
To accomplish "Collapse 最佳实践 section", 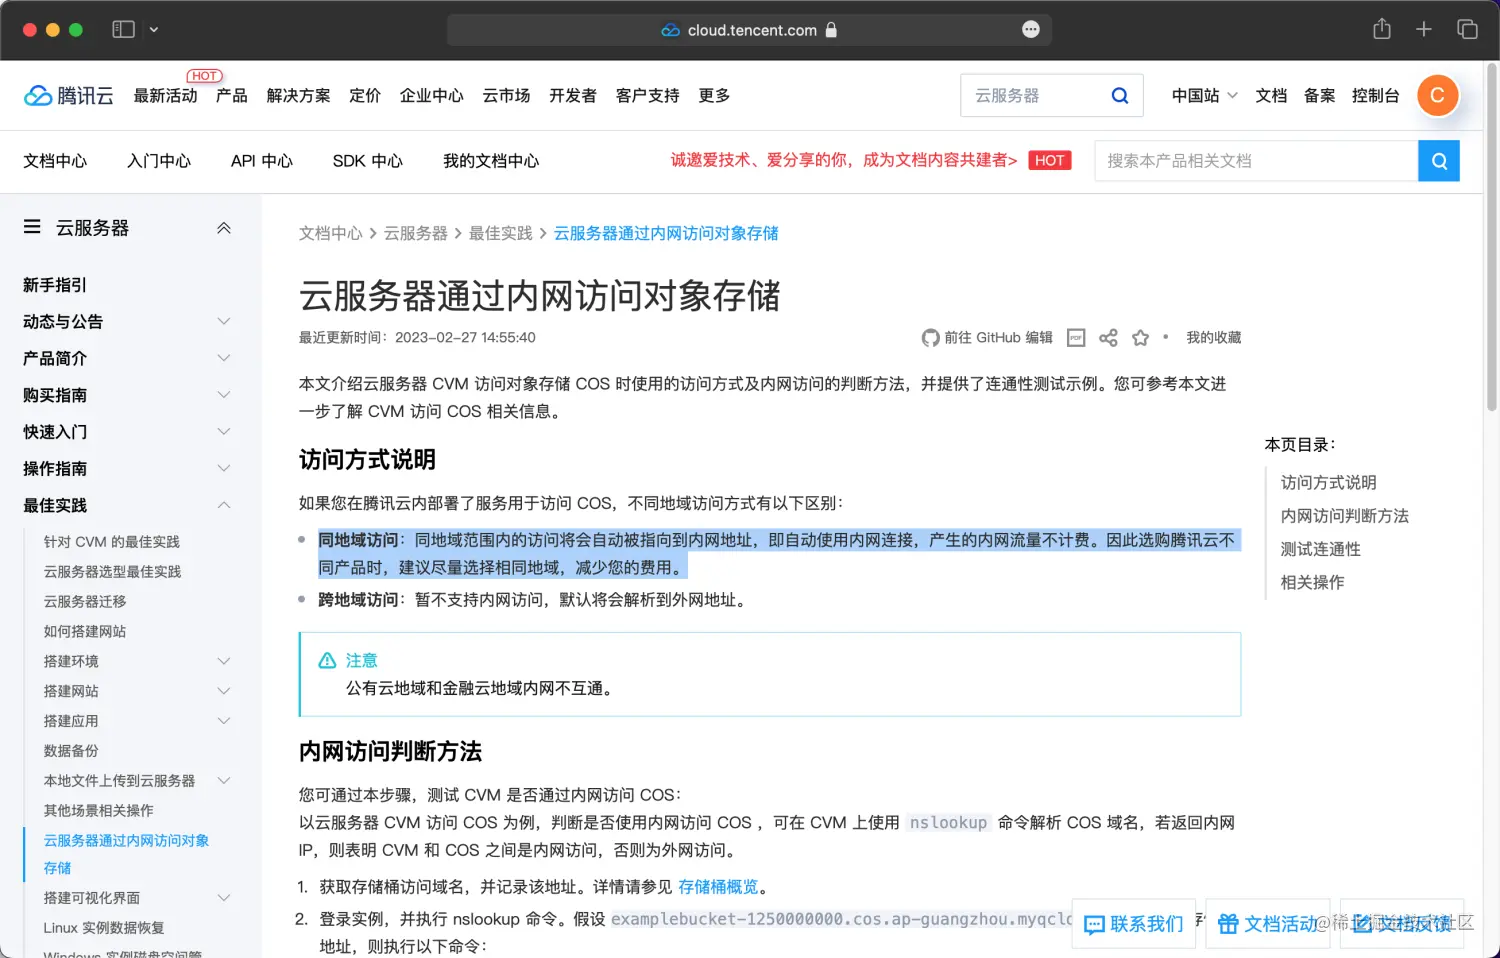I will pyautogui.click(x=224, y=505).
